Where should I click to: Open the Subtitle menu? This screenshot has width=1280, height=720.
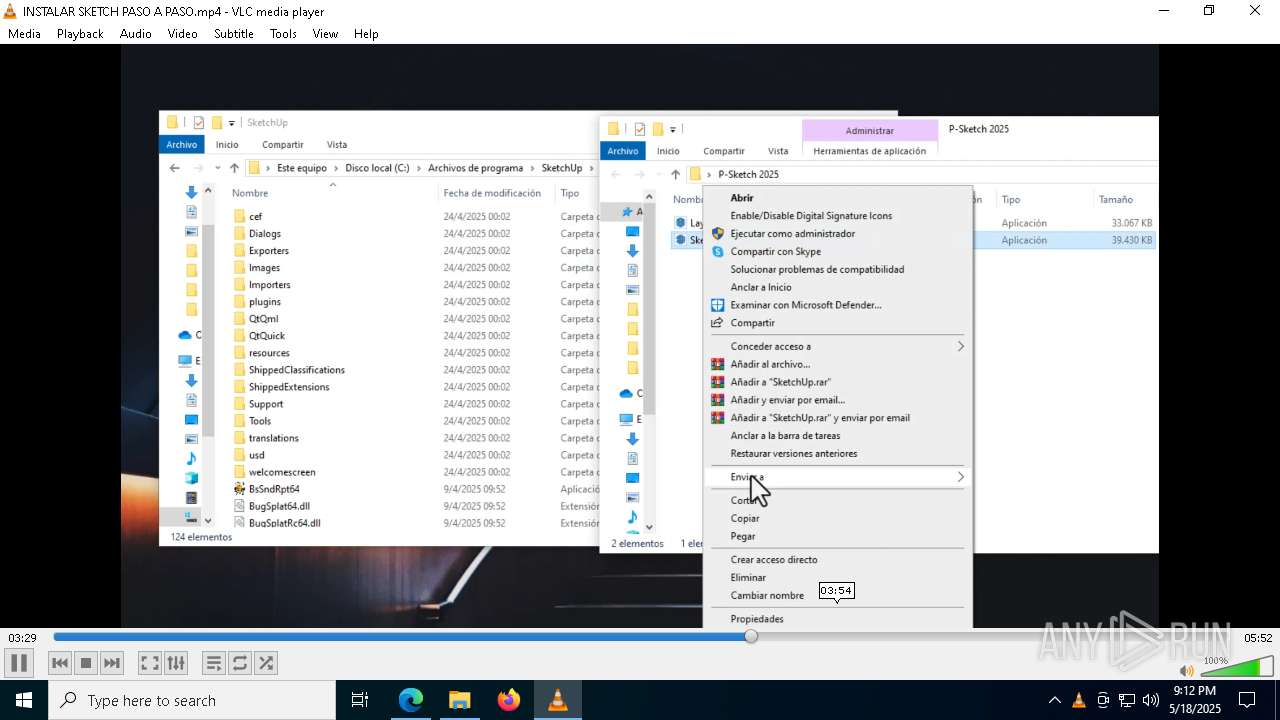click(x=233, y=33)
